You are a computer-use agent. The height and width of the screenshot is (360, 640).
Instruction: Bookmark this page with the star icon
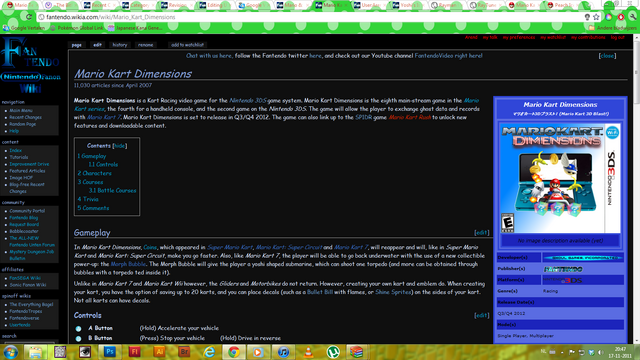(596, 17)
